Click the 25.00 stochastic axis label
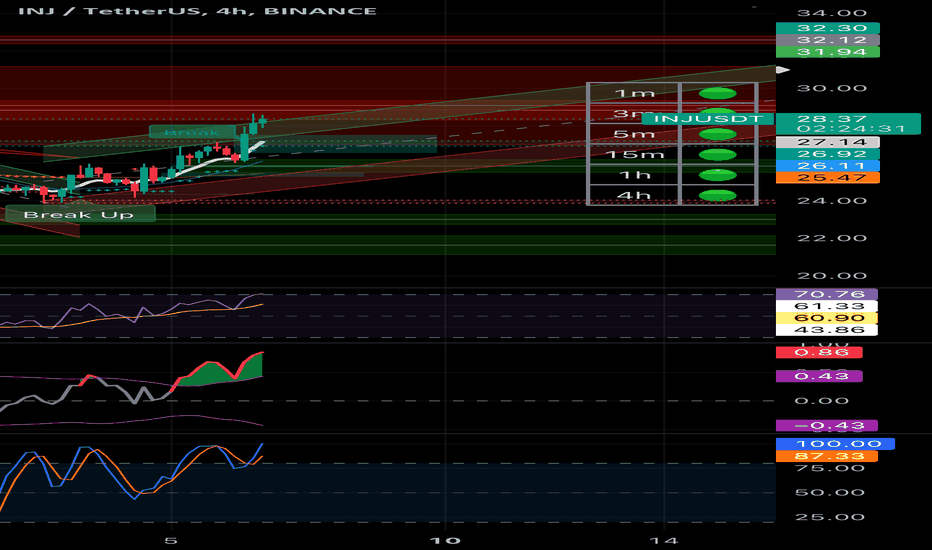Viewport: 932px width, 550px height. (x=830, y=517)
